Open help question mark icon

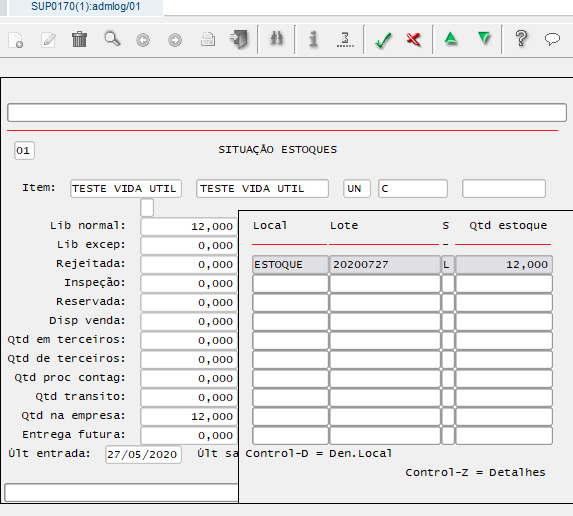click(521, 38)
